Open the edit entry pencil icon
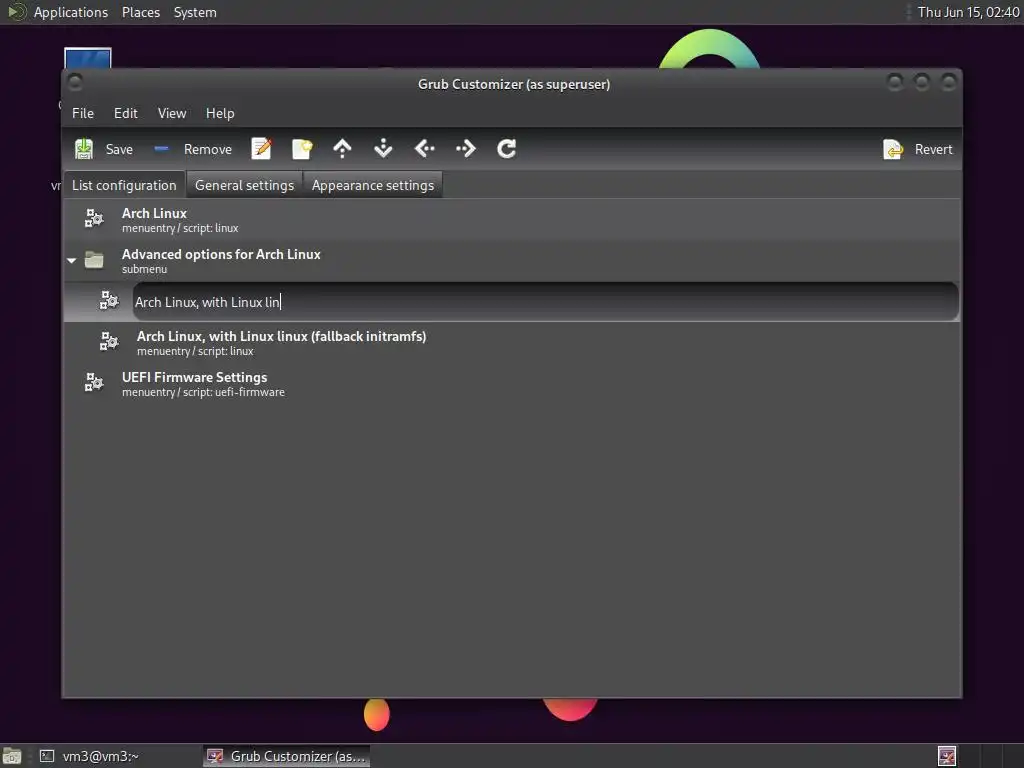Image resolution: width=1024 pixels, height=768 pixels. click(x=261, y=149)
